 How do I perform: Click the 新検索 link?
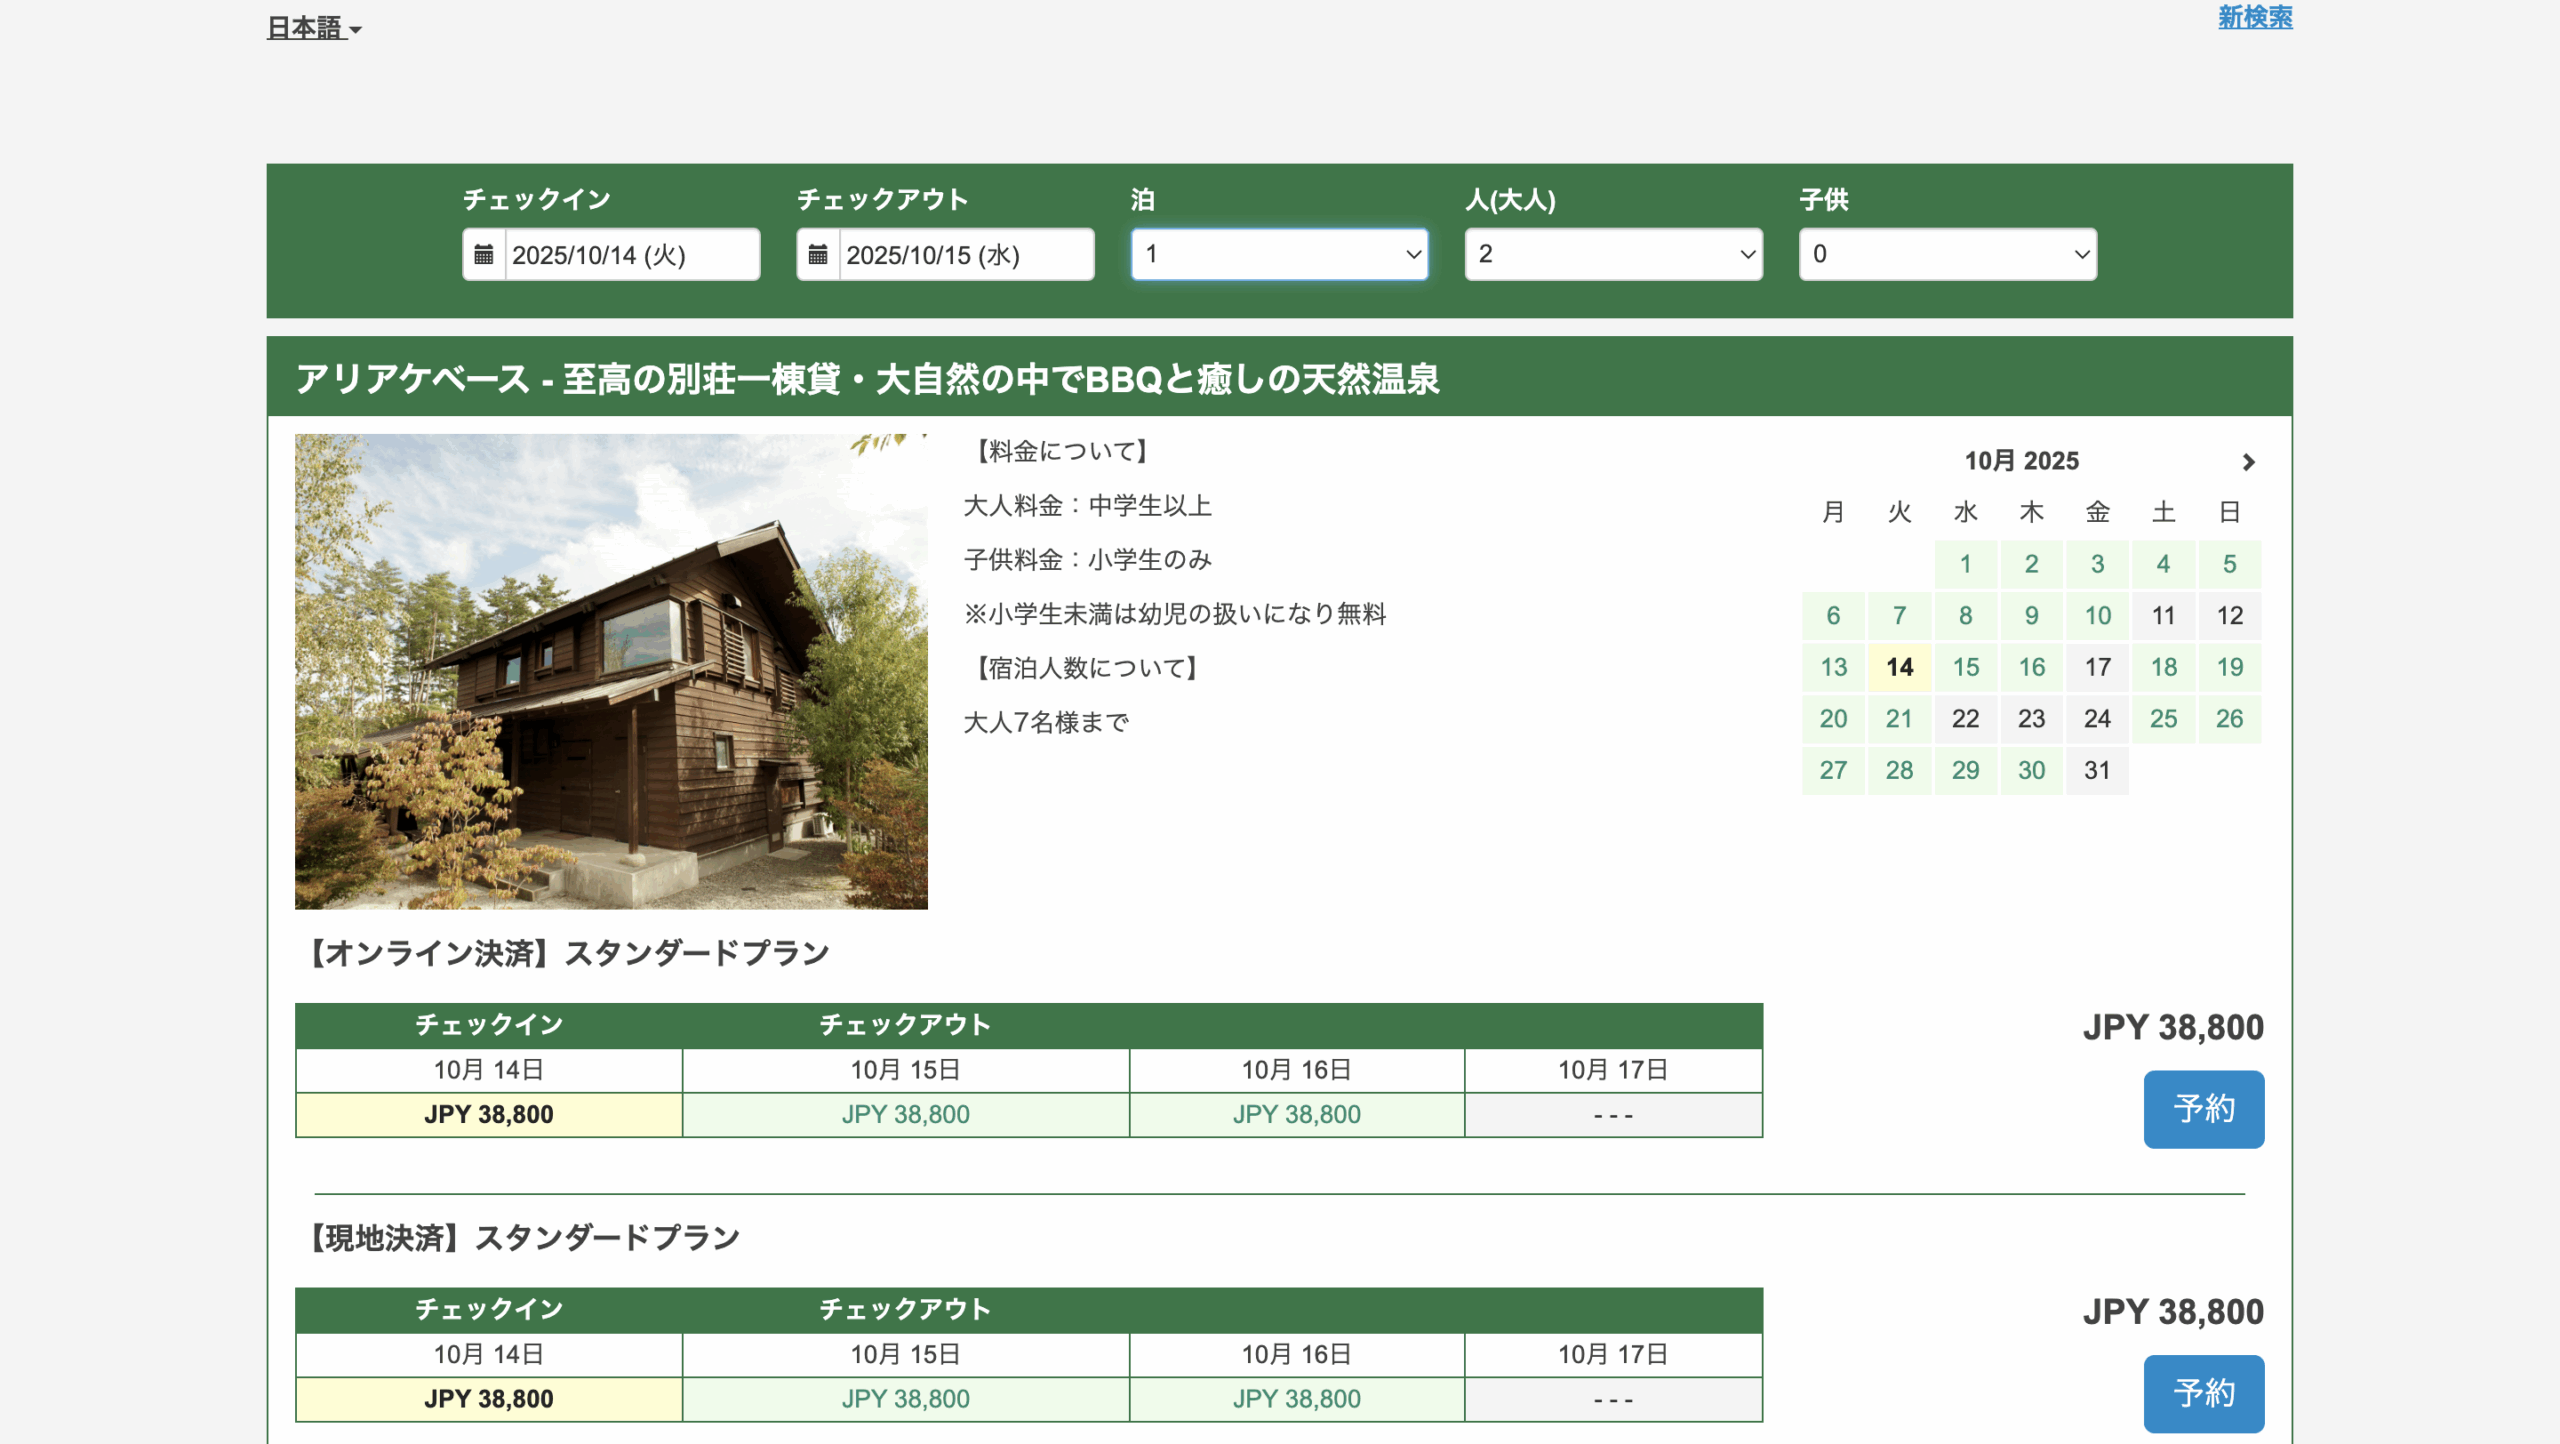tap(2255, 17)
